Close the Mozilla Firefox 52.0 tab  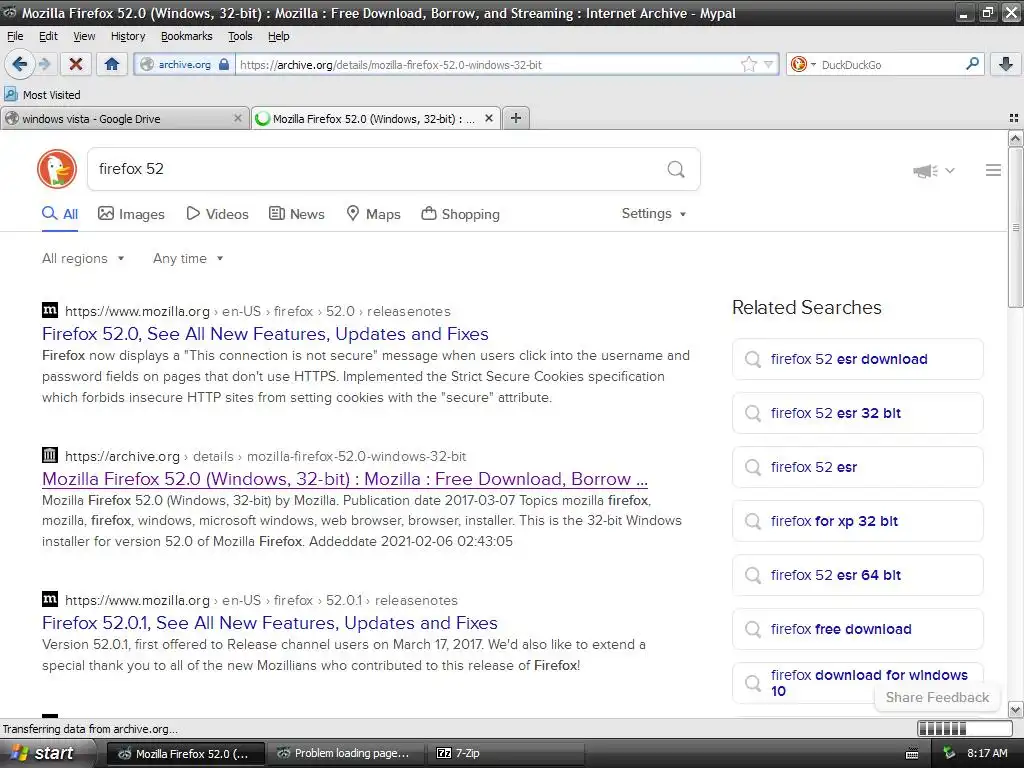(488, 118)
